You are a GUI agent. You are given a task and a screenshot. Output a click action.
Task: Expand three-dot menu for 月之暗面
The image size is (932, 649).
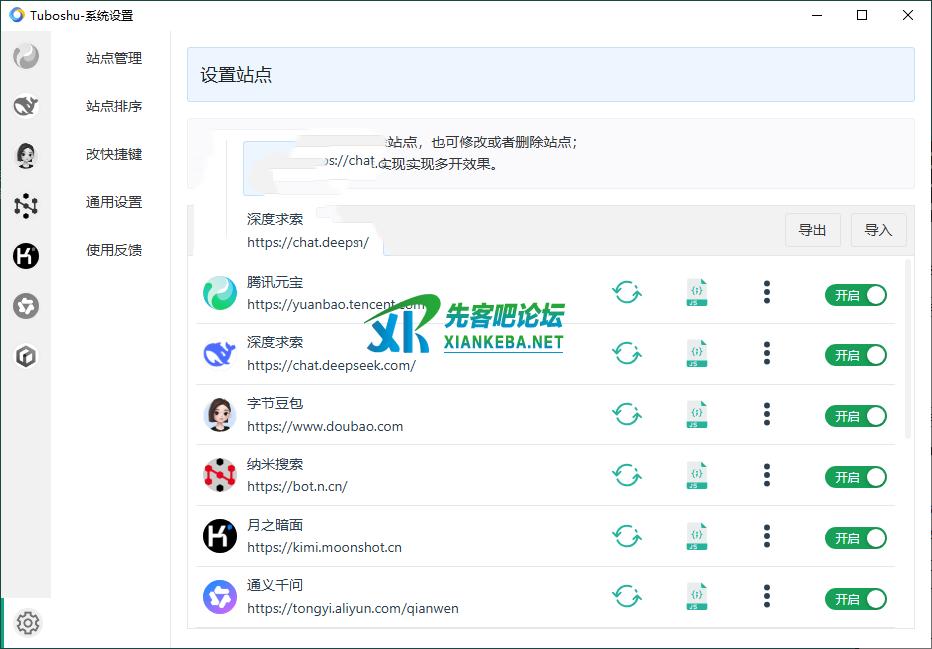(x=767, y=537)
